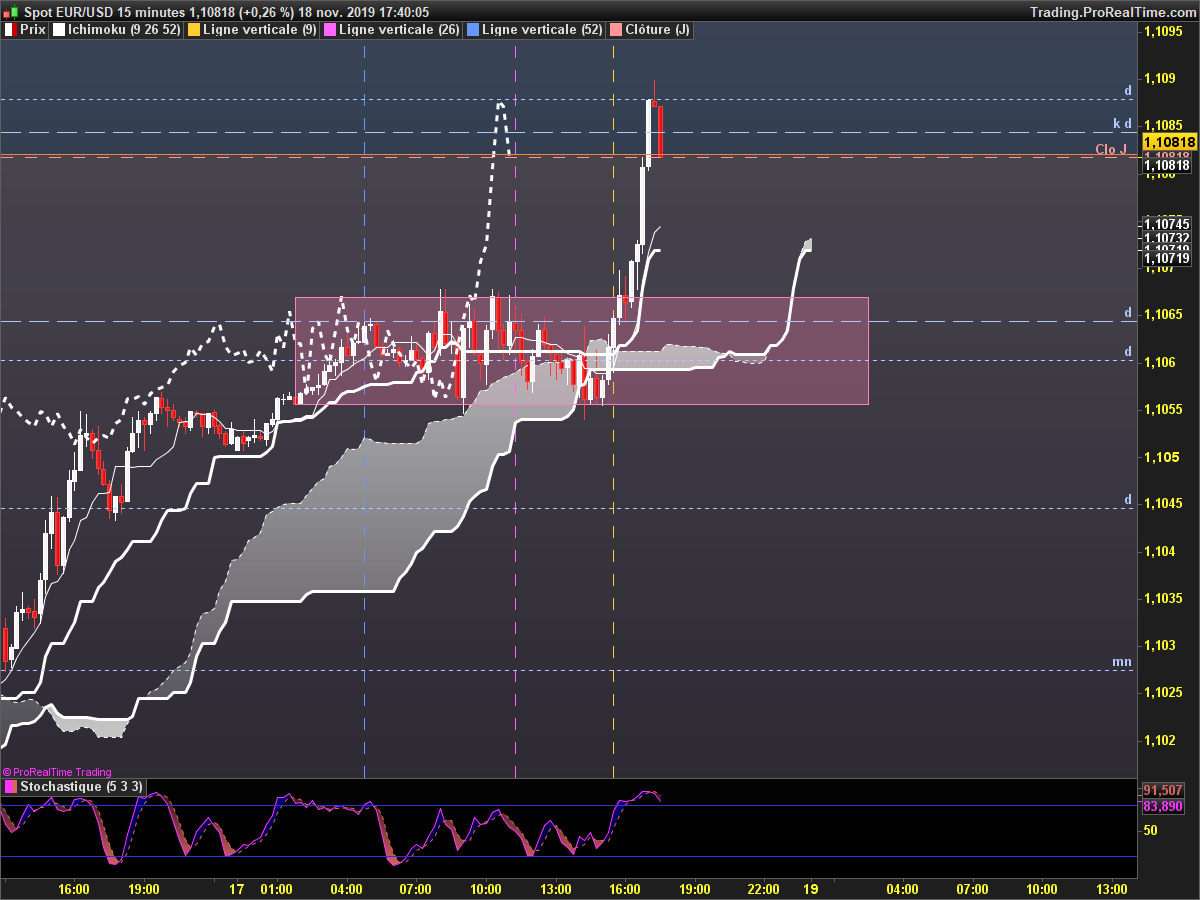The width and height of the screenshot is (1200, 900).
Task: Click the yellow current price tag 1,10818
Action: point(1169,143)
